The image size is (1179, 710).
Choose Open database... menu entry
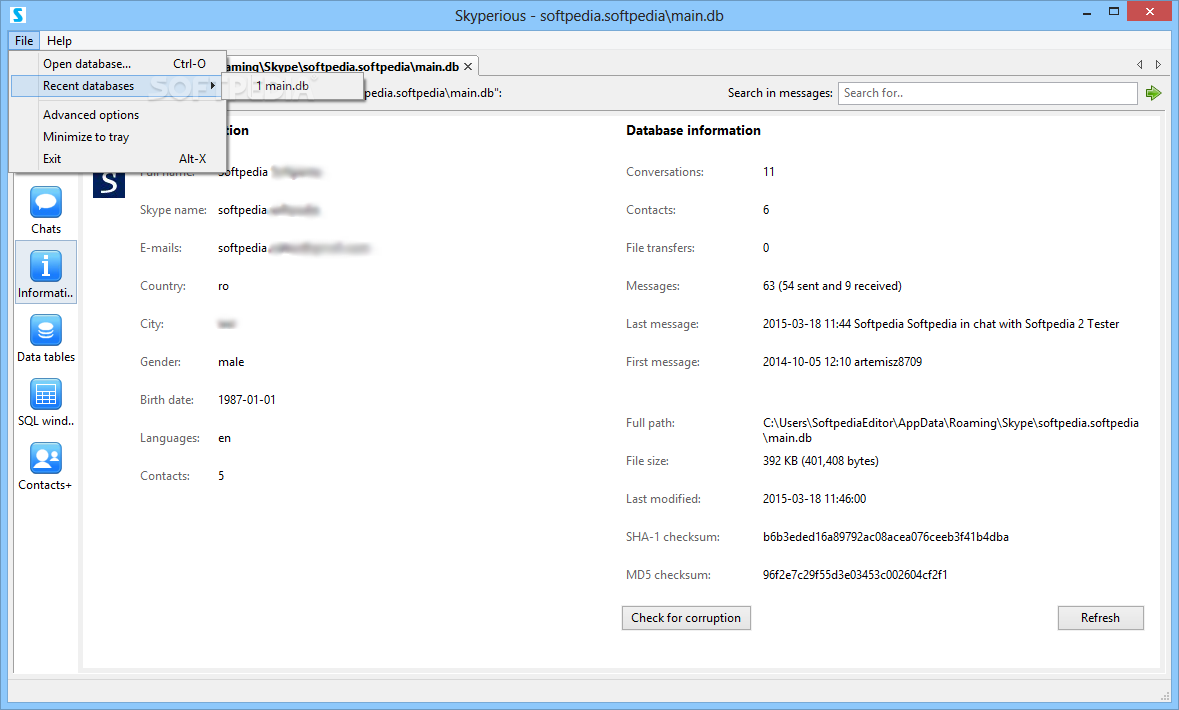(x=119, y=64)
